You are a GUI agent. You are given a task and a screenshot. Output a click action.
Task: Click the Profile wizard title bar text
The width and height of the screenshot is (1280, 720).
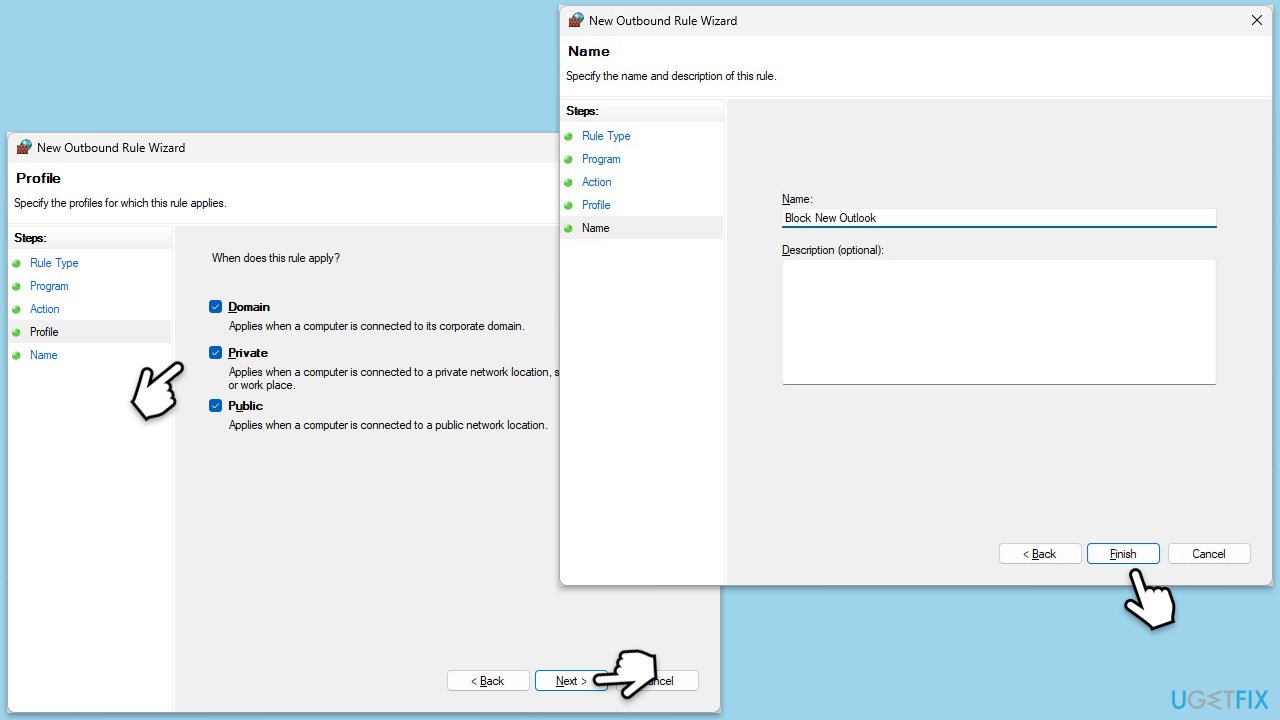(111, 147)
